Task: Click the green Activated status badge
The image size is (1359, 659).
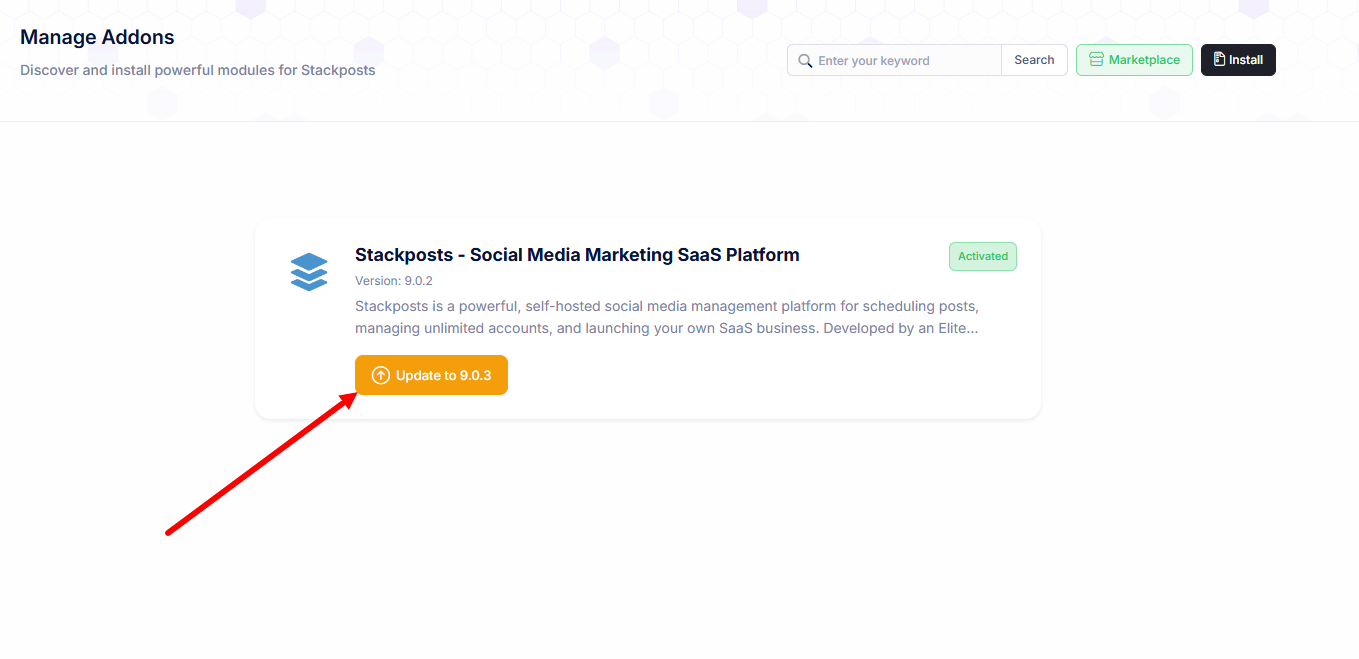Action: coord(982,256)
